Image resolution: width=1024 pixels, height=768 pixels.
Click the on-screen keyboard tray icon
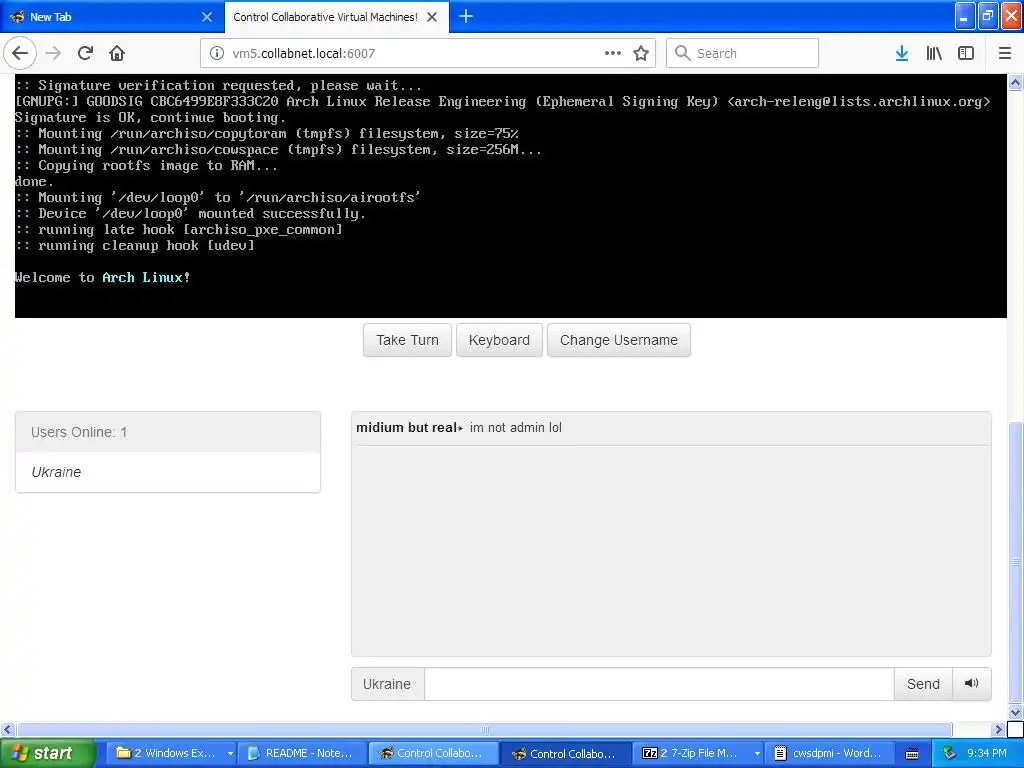912,754
